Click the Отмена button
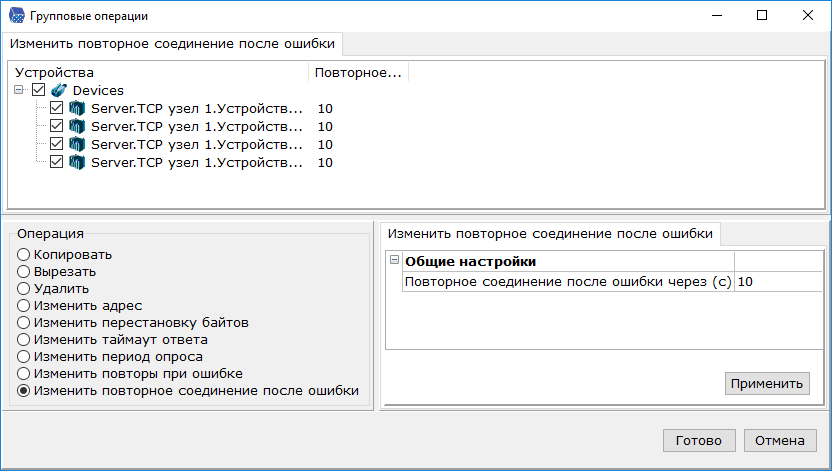832x471 pixels. point(780,440)
